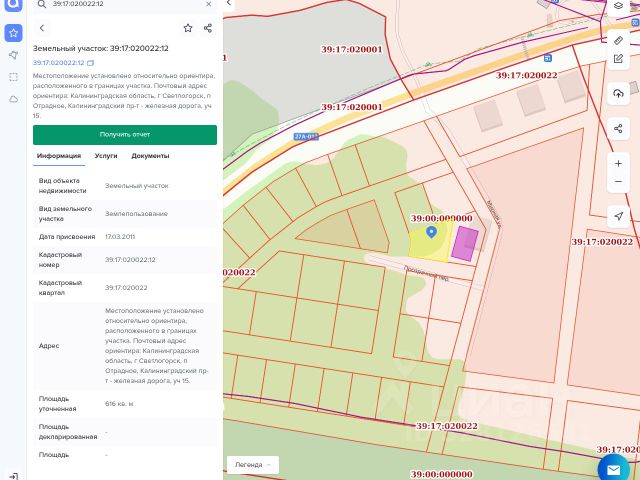Image resolution: width=640 pixels, height=480 pixels.
Task: Locate me with the navigation arrow button
Action: [x=618, y=216]
